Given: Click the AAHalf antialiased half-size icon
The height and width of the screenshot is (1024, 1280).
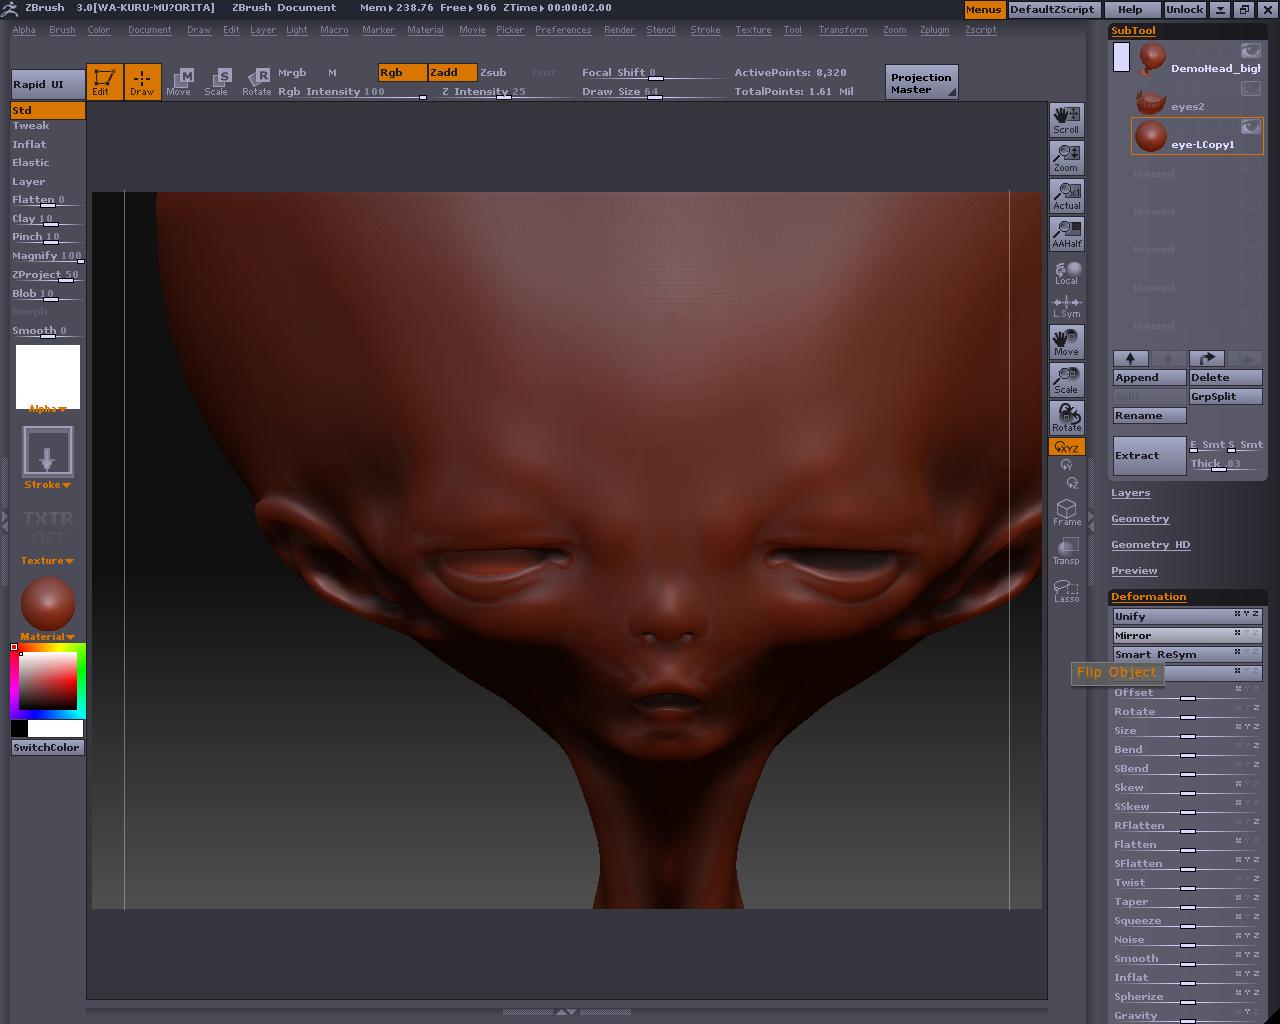Looking at the screenshot, I should pyautogui.click(x=1066, y=233).
